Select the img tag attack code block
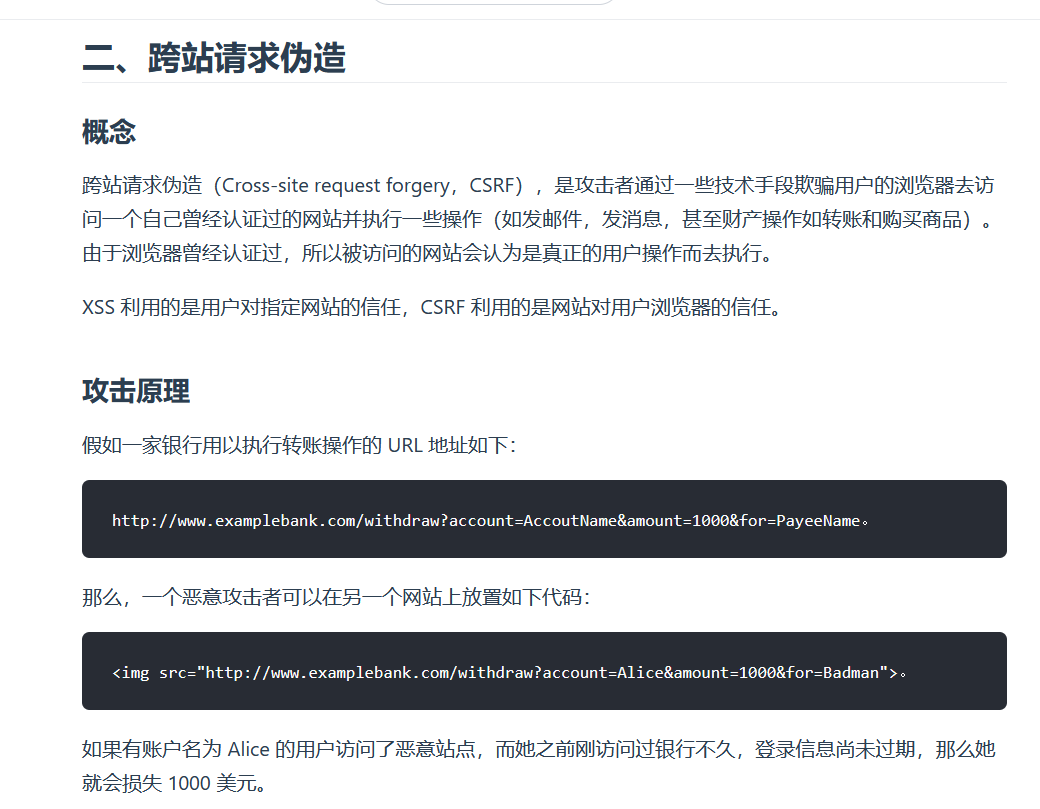Viewport: 1040px width, 809px height. coord(543,671)
